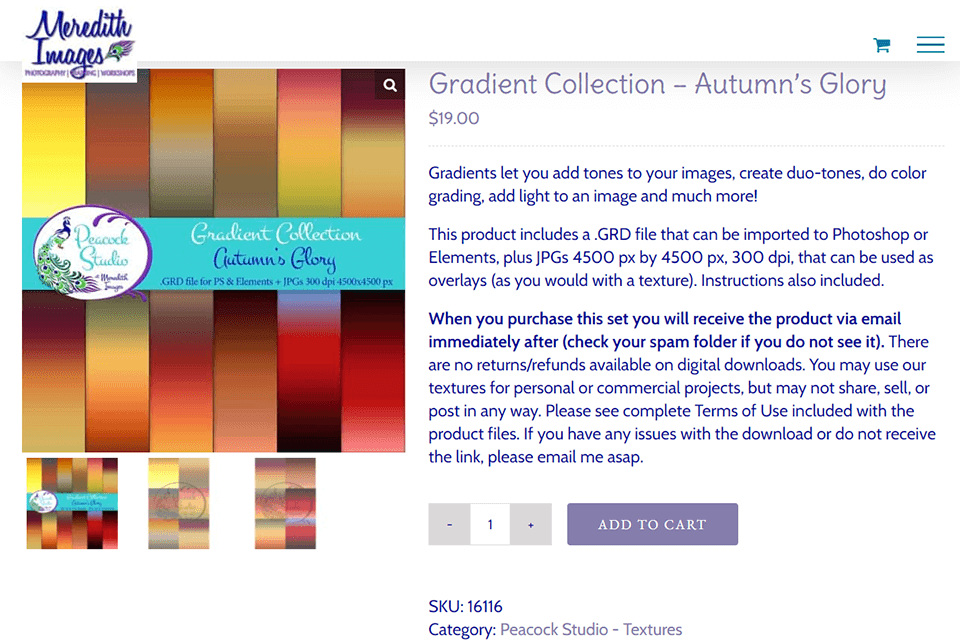Decrease quantity with the minus button
Image resolution: width=960 pixels, height=640 pixels.
pyautogui.click(x=450, y=524)
